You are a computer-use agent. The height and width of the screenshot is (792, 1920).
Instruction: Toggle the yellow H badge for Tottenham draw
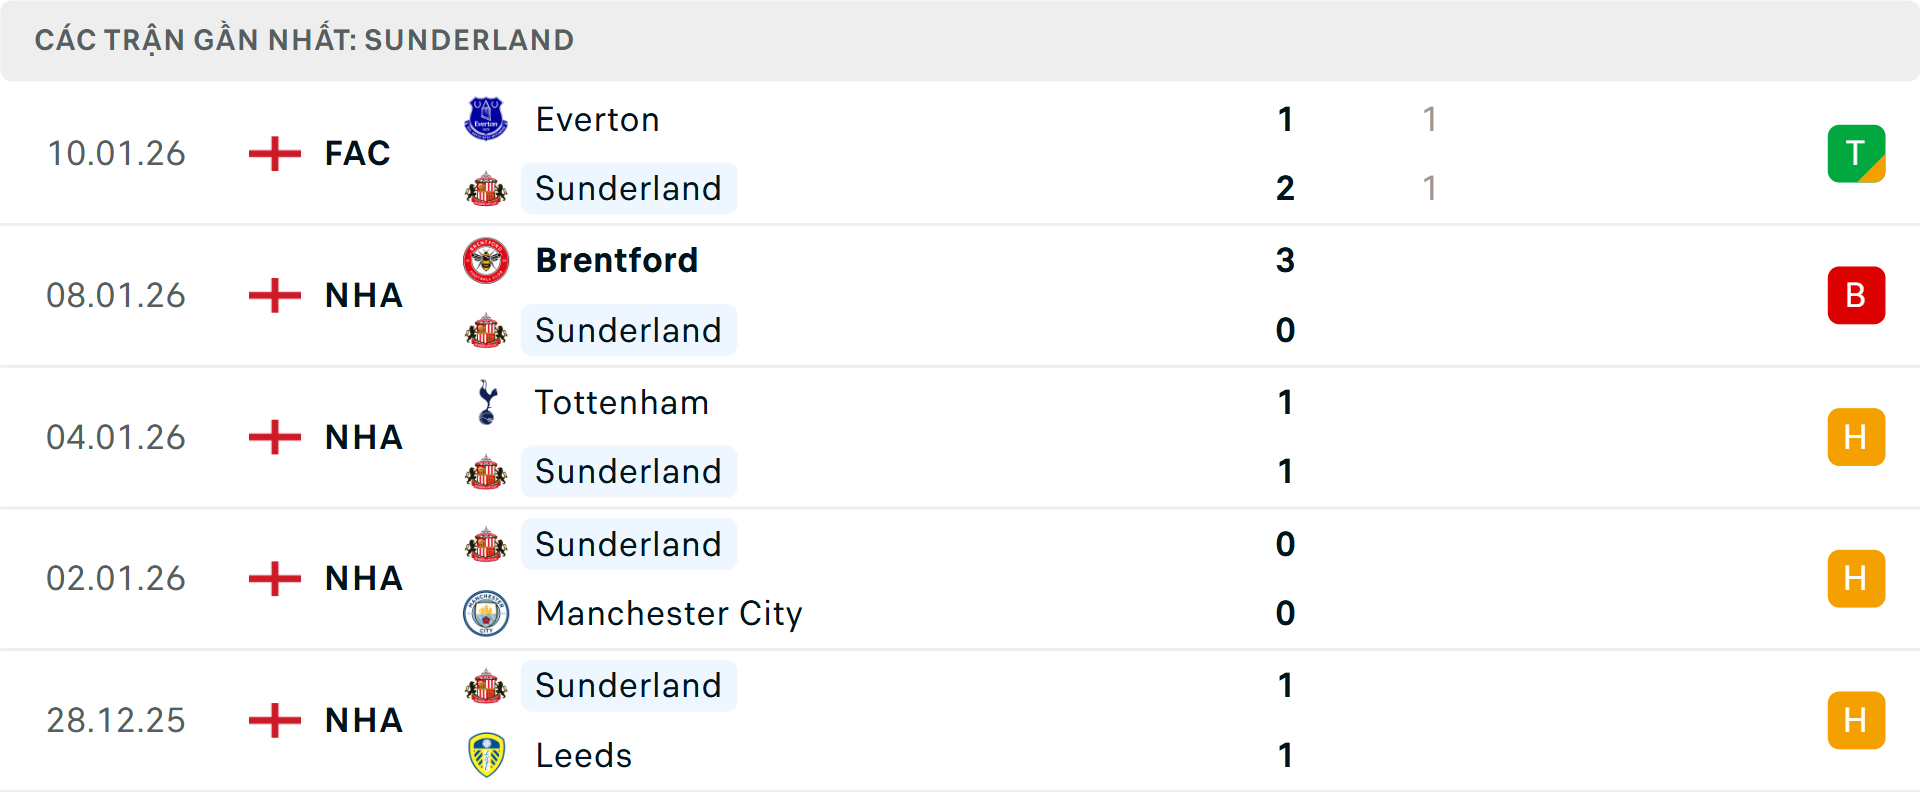(1856, 436)
